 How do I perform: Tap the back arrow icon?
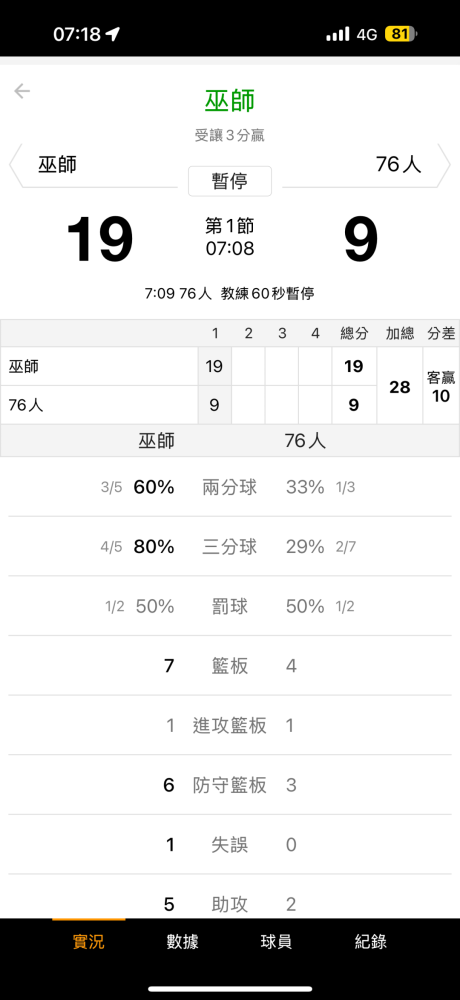[x=22, y=91]
